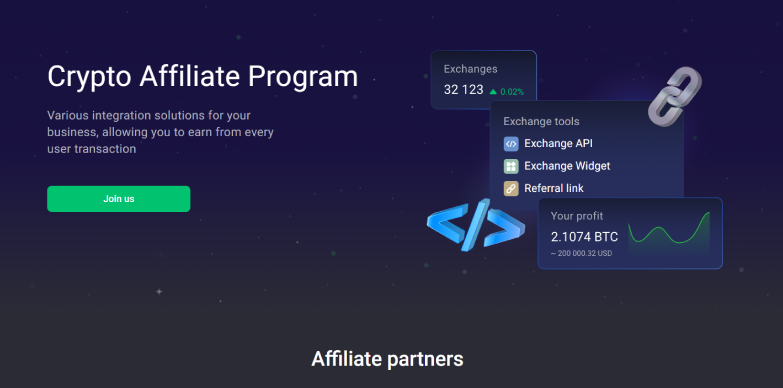Viewport: 783px width, 388px height.
Task: Click the green up triangle beside 0.02%
Action: point(493,91)
